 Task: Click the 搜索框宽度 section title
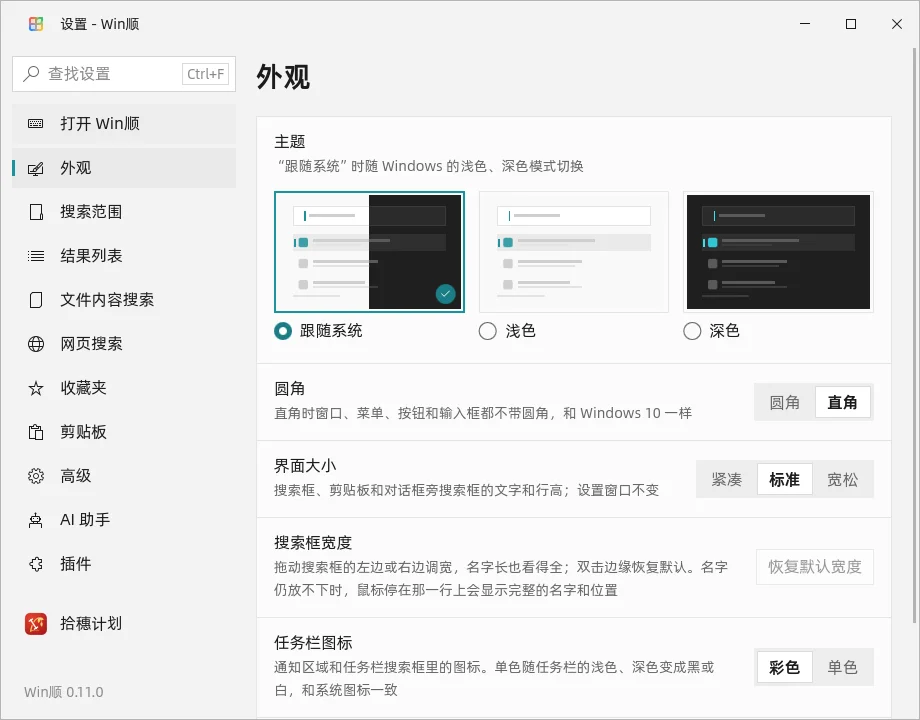(x=313, y=543)
